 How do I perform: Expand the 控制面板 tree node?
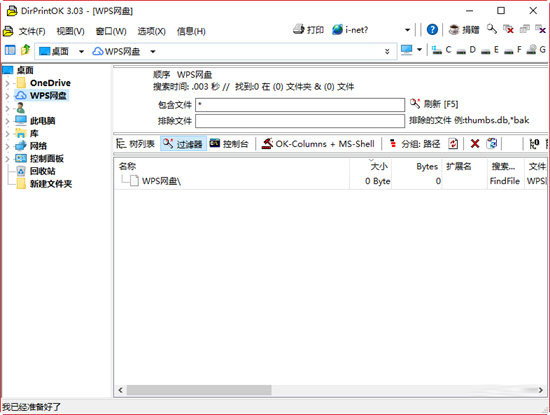coord(7,159)
